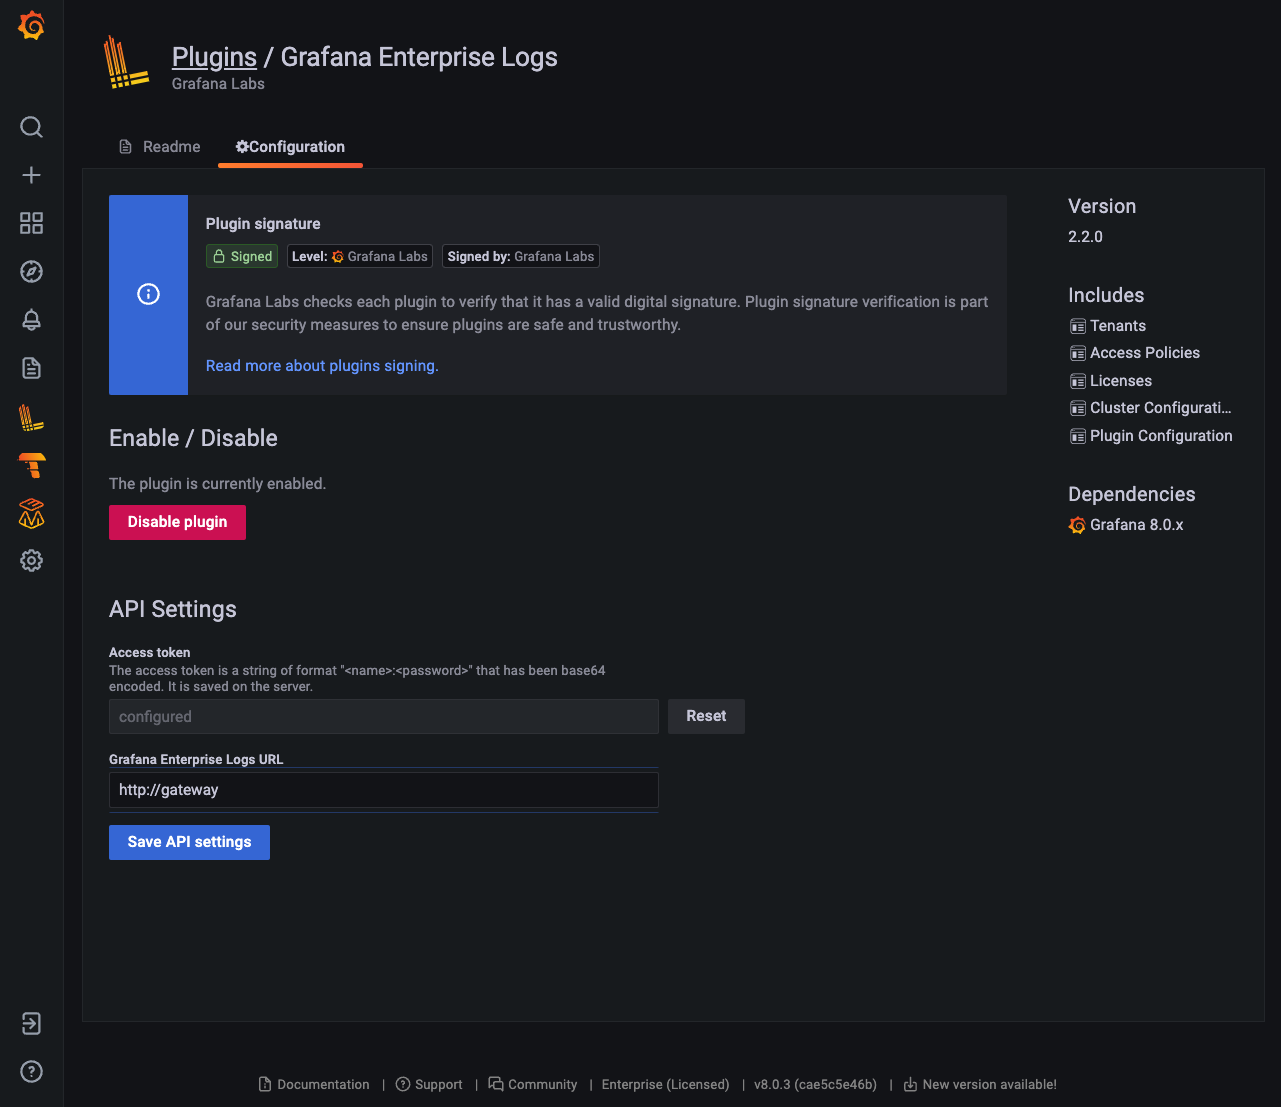Click the Enterprise Logs URL field
The height and width of the screenshot is (1107, 1281).
(x=384, y=790)
